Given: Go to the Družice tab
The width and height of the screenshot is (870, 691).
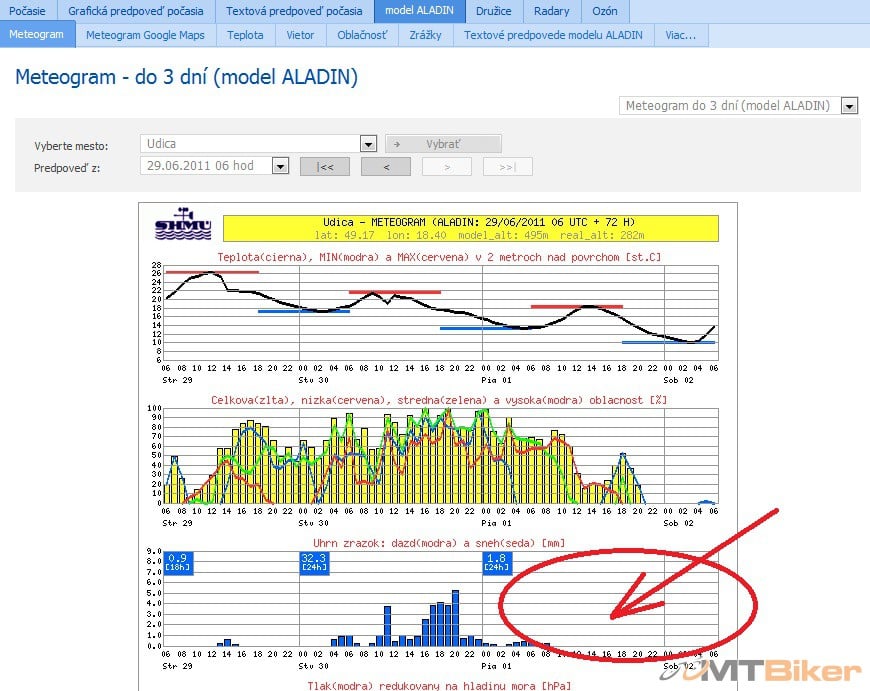Looking at the screenshot, I should (494, 11).
